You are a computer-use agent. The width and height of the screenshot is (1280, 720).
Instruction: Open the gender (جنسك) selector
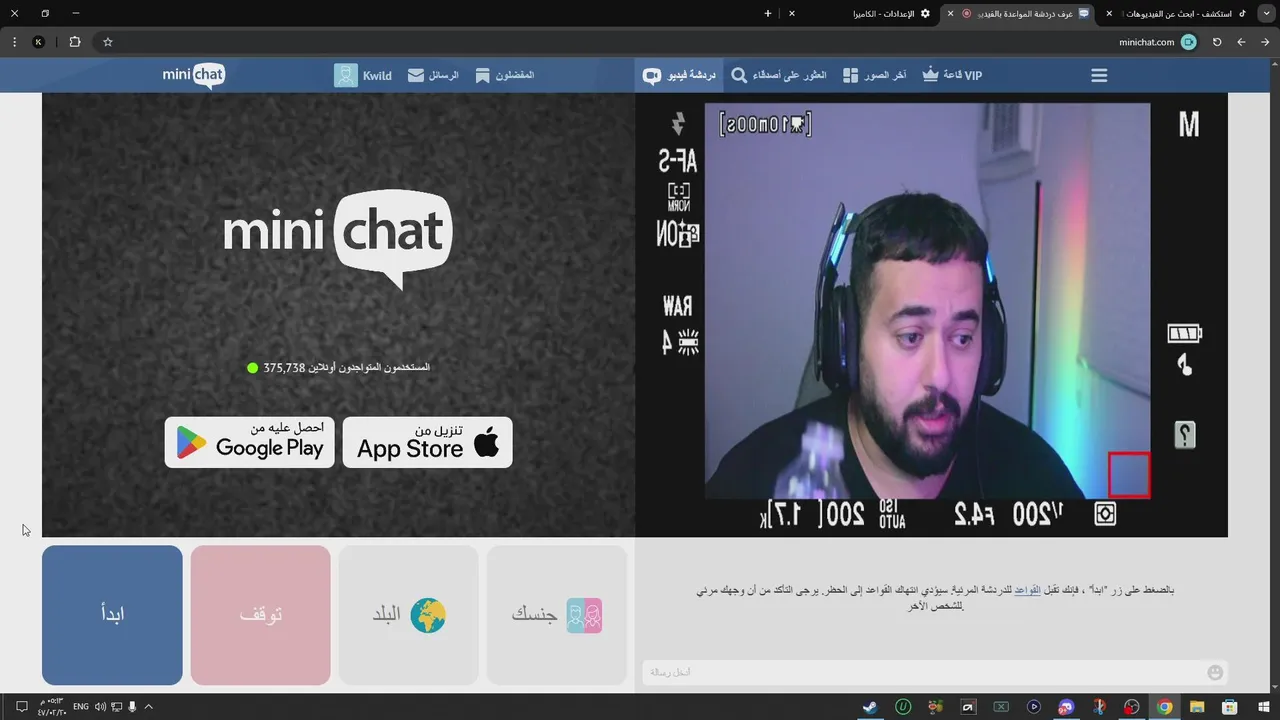(556, 615)
